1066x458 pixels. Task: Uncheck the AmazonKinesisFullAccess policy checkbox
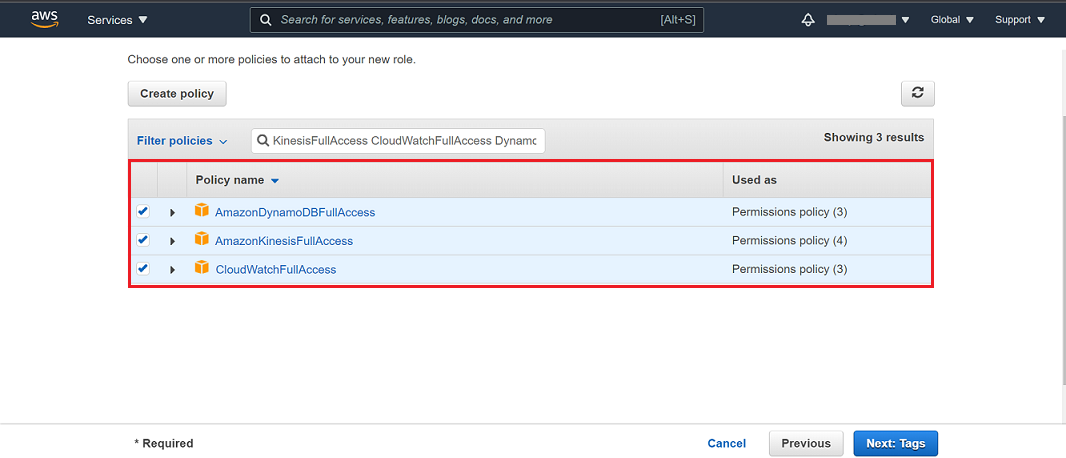pyautogui.click(x=143, y=240)
